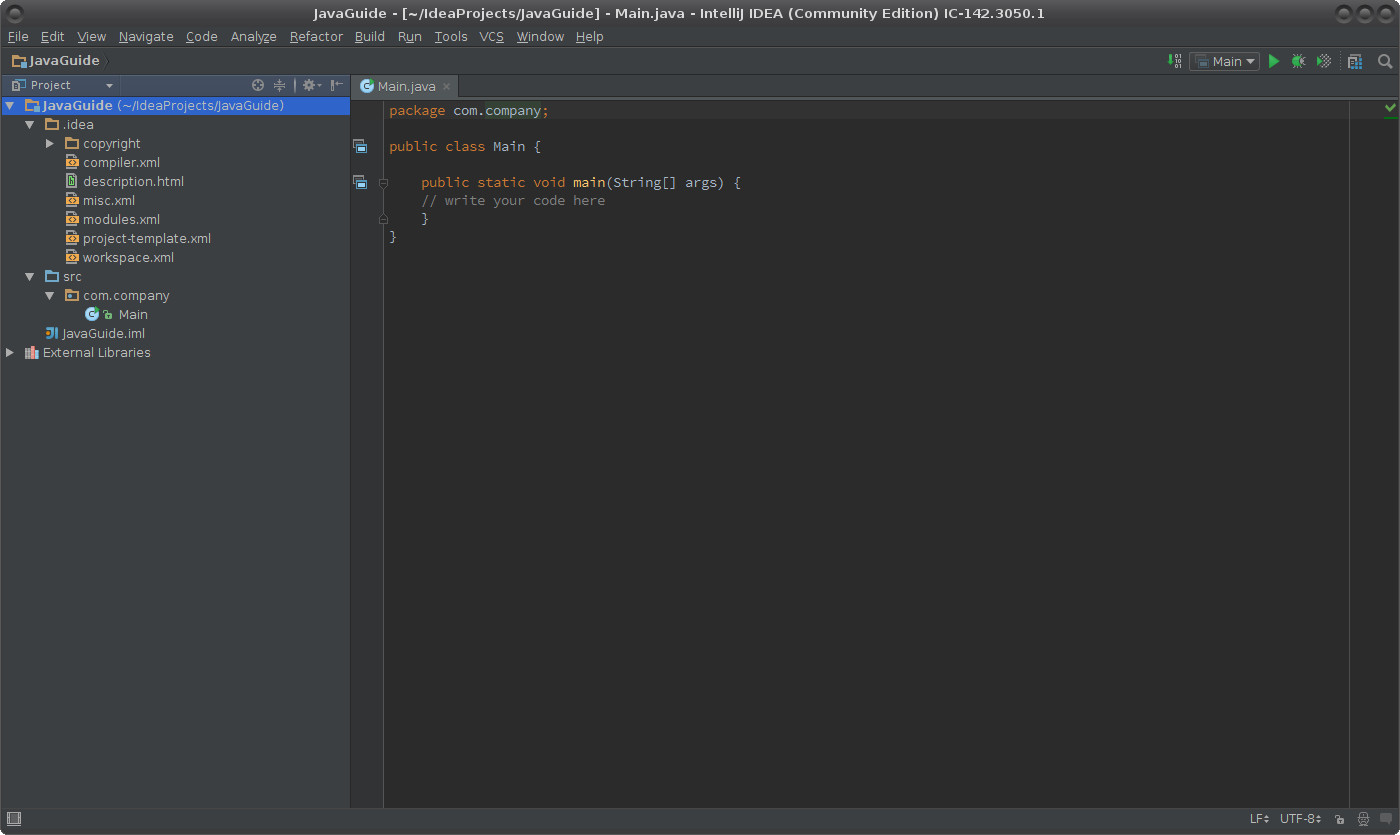This screenshot has height=835, width=1400.
Task: Collapse All in Project panel toolbar
Action: pyautogui.click(x=280, y=86)
